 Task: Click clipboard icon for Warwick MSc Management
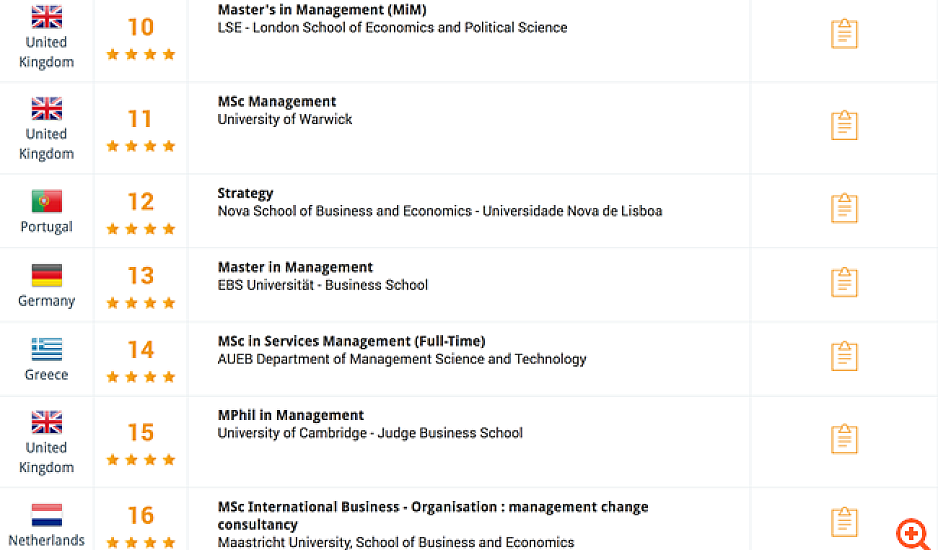844,125
